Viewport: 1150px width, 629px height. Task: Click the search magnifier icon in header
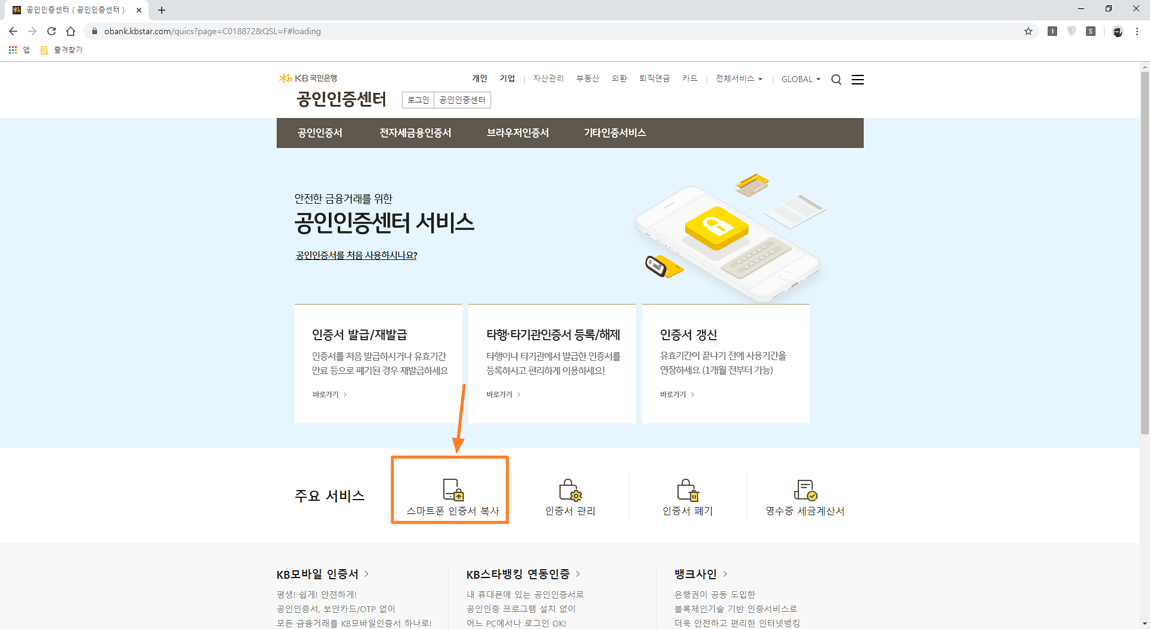pos(836,79)
